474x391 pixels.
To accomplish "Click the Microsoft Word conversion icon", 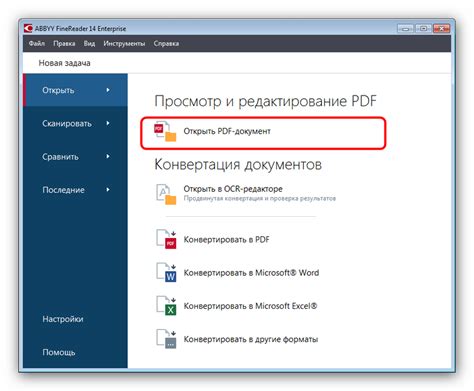I will click(166, 272).
